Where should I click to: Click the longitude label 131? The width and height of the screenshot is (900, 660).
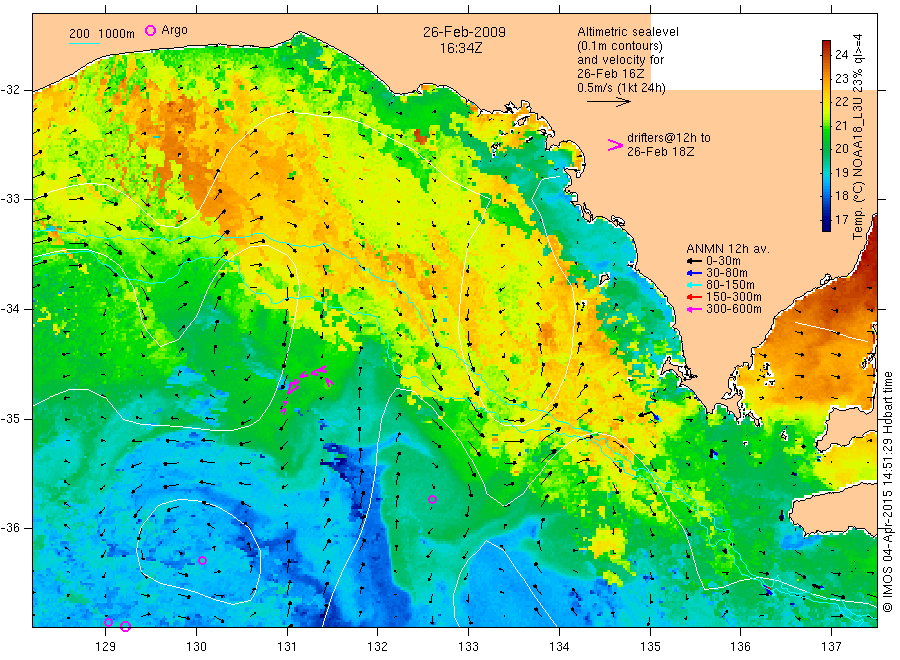point(287,646)
